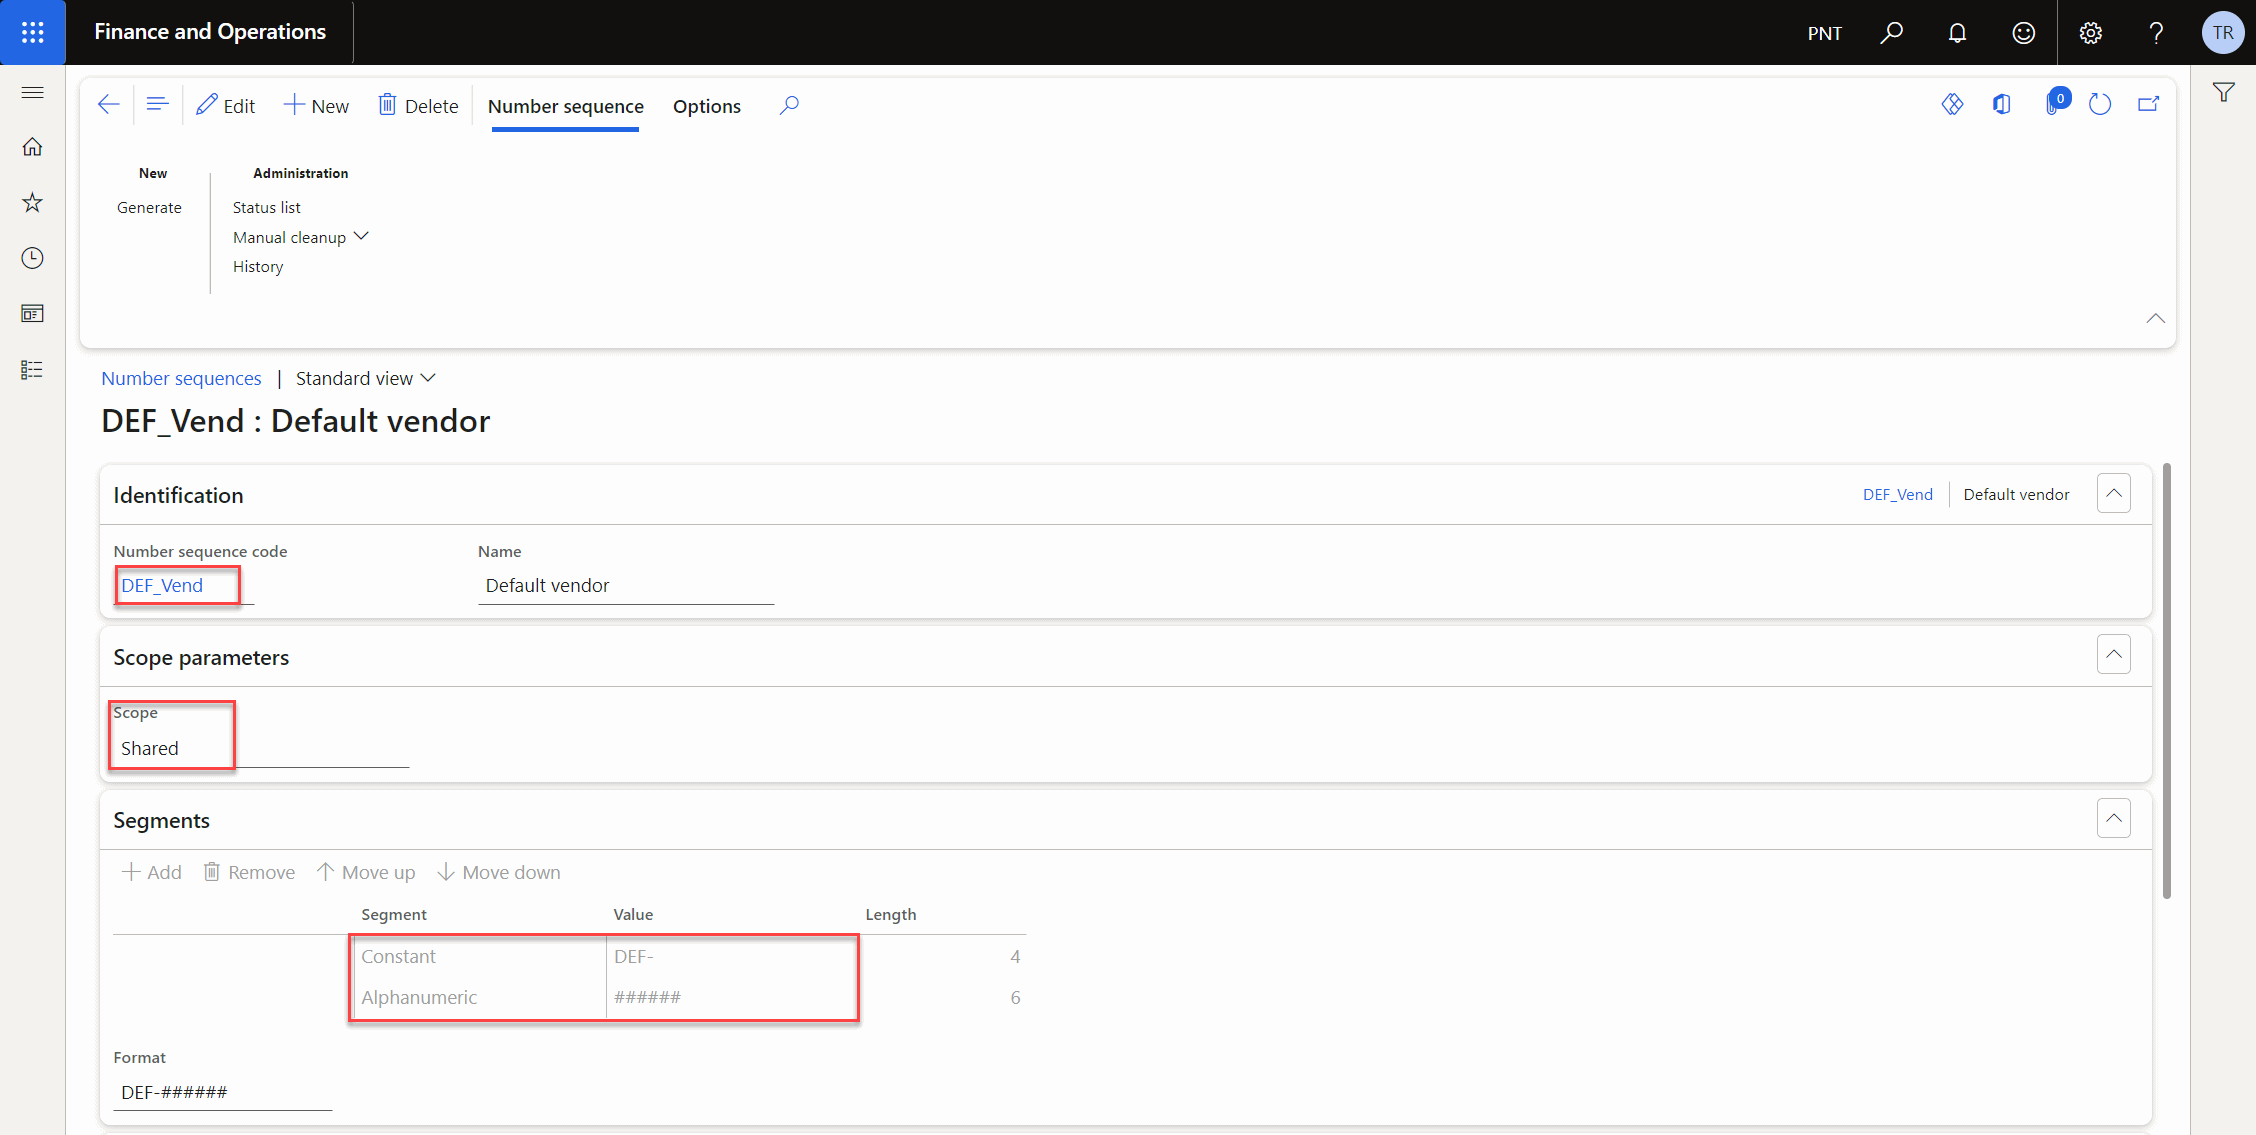Open Modules list icon in sidebar

coord(32,370)
